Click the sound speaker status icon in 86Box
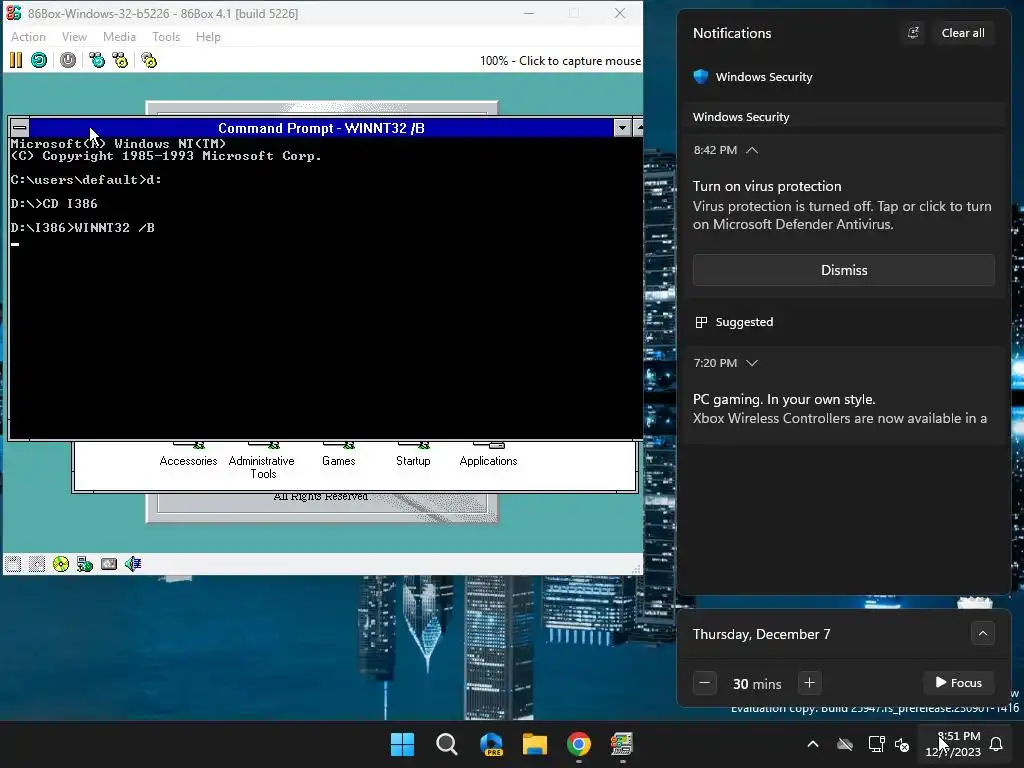The height and width of the screenshot is (768, 1024). (x=133, y=564)
